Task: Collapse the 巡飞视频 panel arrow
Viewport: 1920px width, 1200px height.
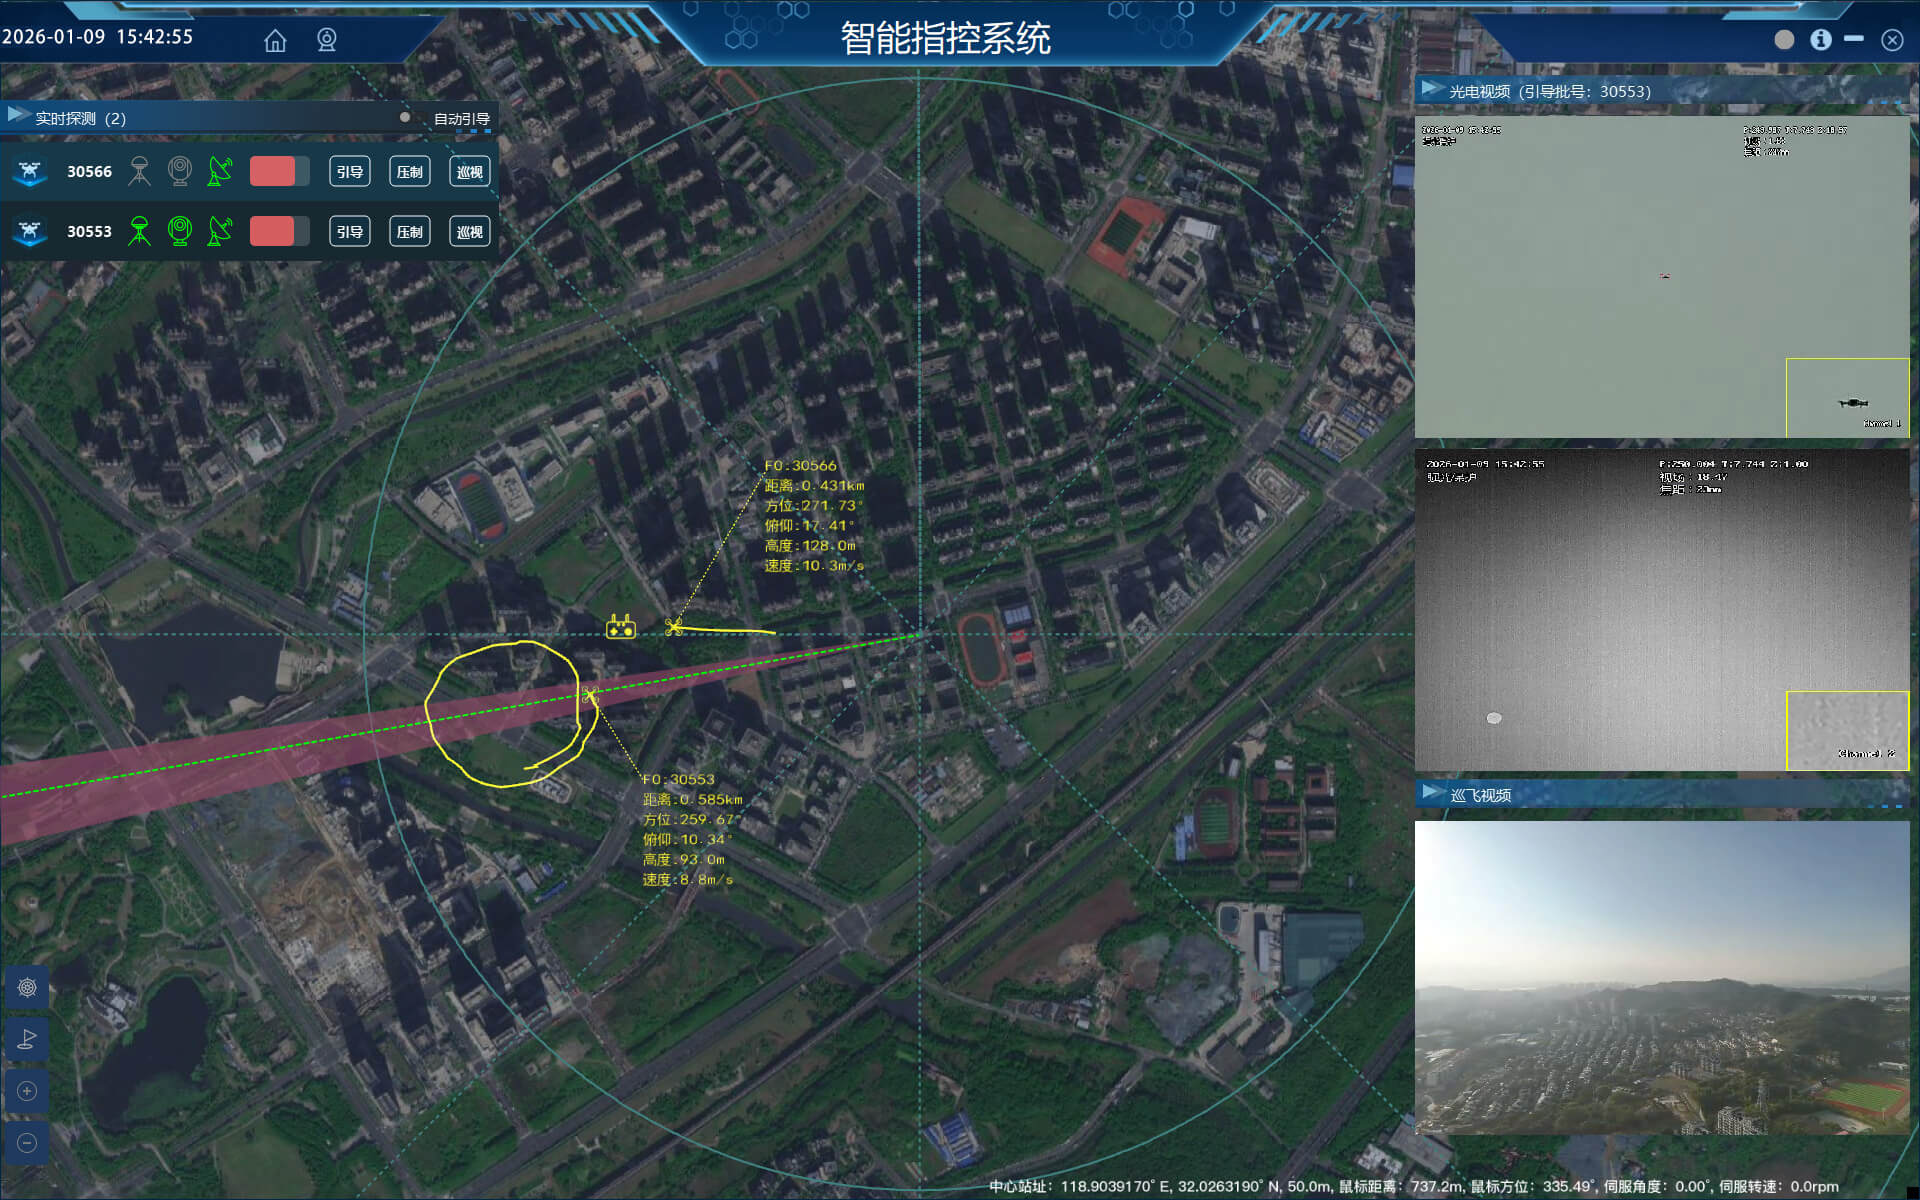Action: pos(1433,793)
